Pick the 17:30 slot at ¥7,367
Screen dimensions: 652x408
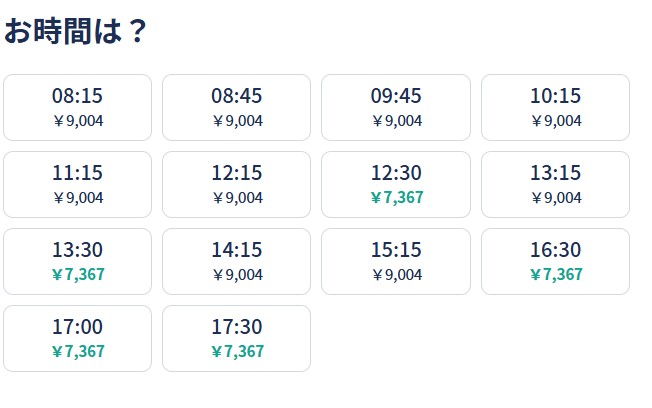click(x=237, y=339)
